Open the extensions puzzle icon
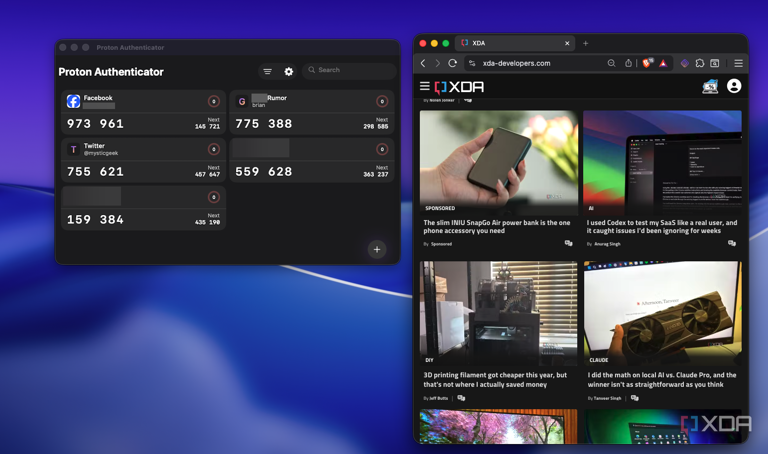This screenshot has height=454, width=768. click(x=700, y=63)
